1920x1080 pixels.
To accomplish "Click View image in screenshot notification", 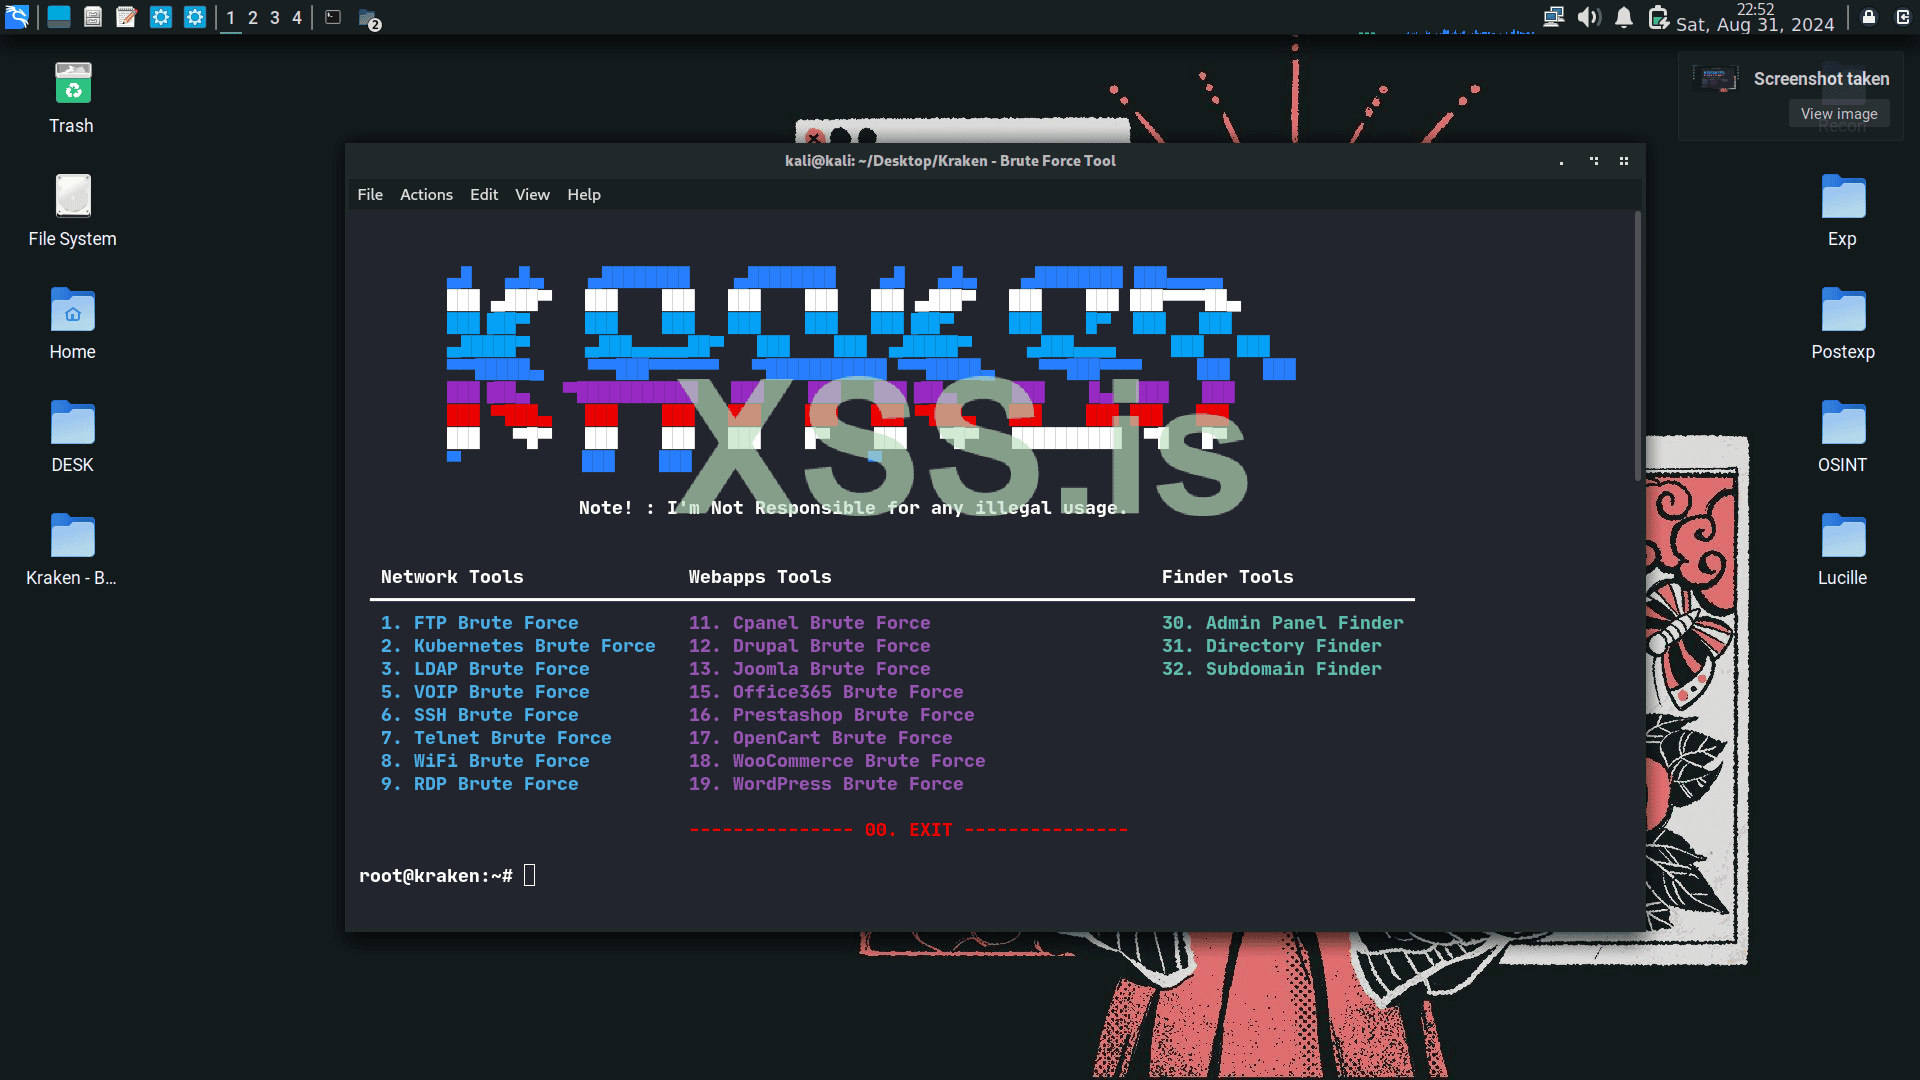I will 1838,114.
